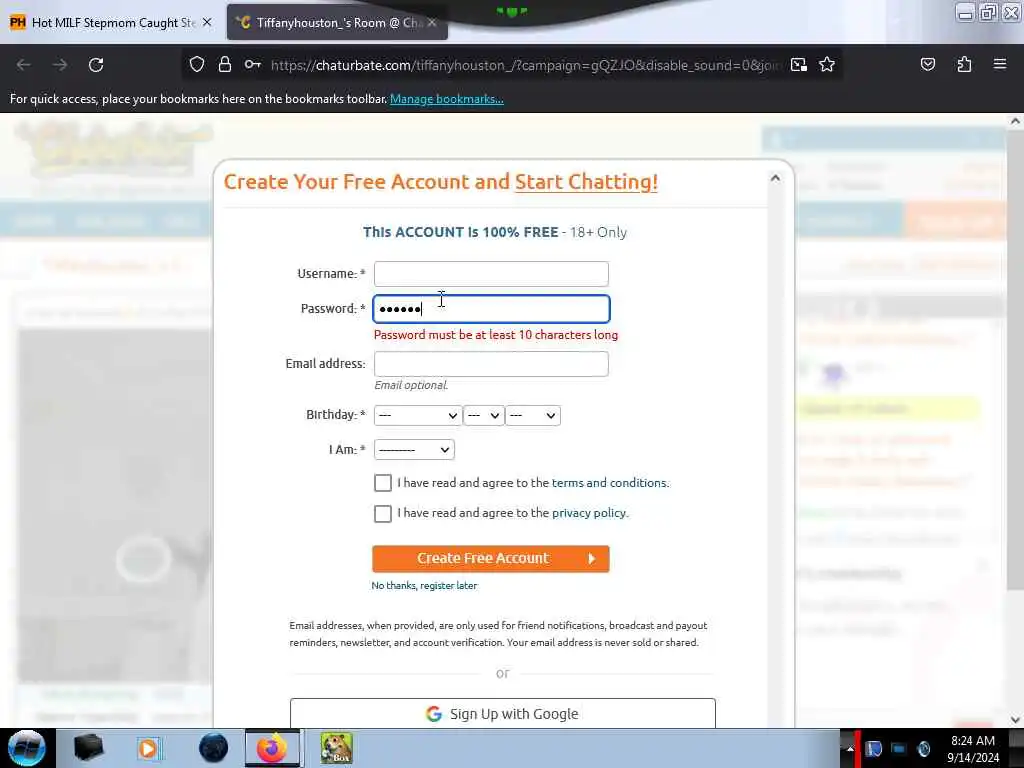This screenshot has width=1024, height=768.
Task: Open the tray icon left of the clock
Action: pyautogui.click(x=923, y=748)
